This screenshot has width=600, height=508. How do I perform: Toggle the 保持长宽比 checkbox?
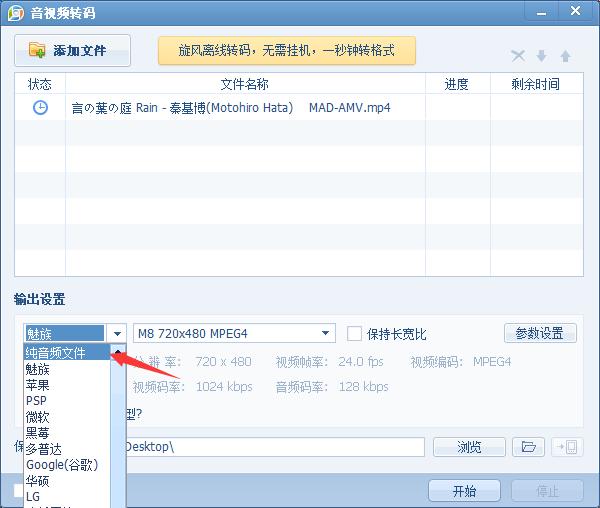[354, 334]
